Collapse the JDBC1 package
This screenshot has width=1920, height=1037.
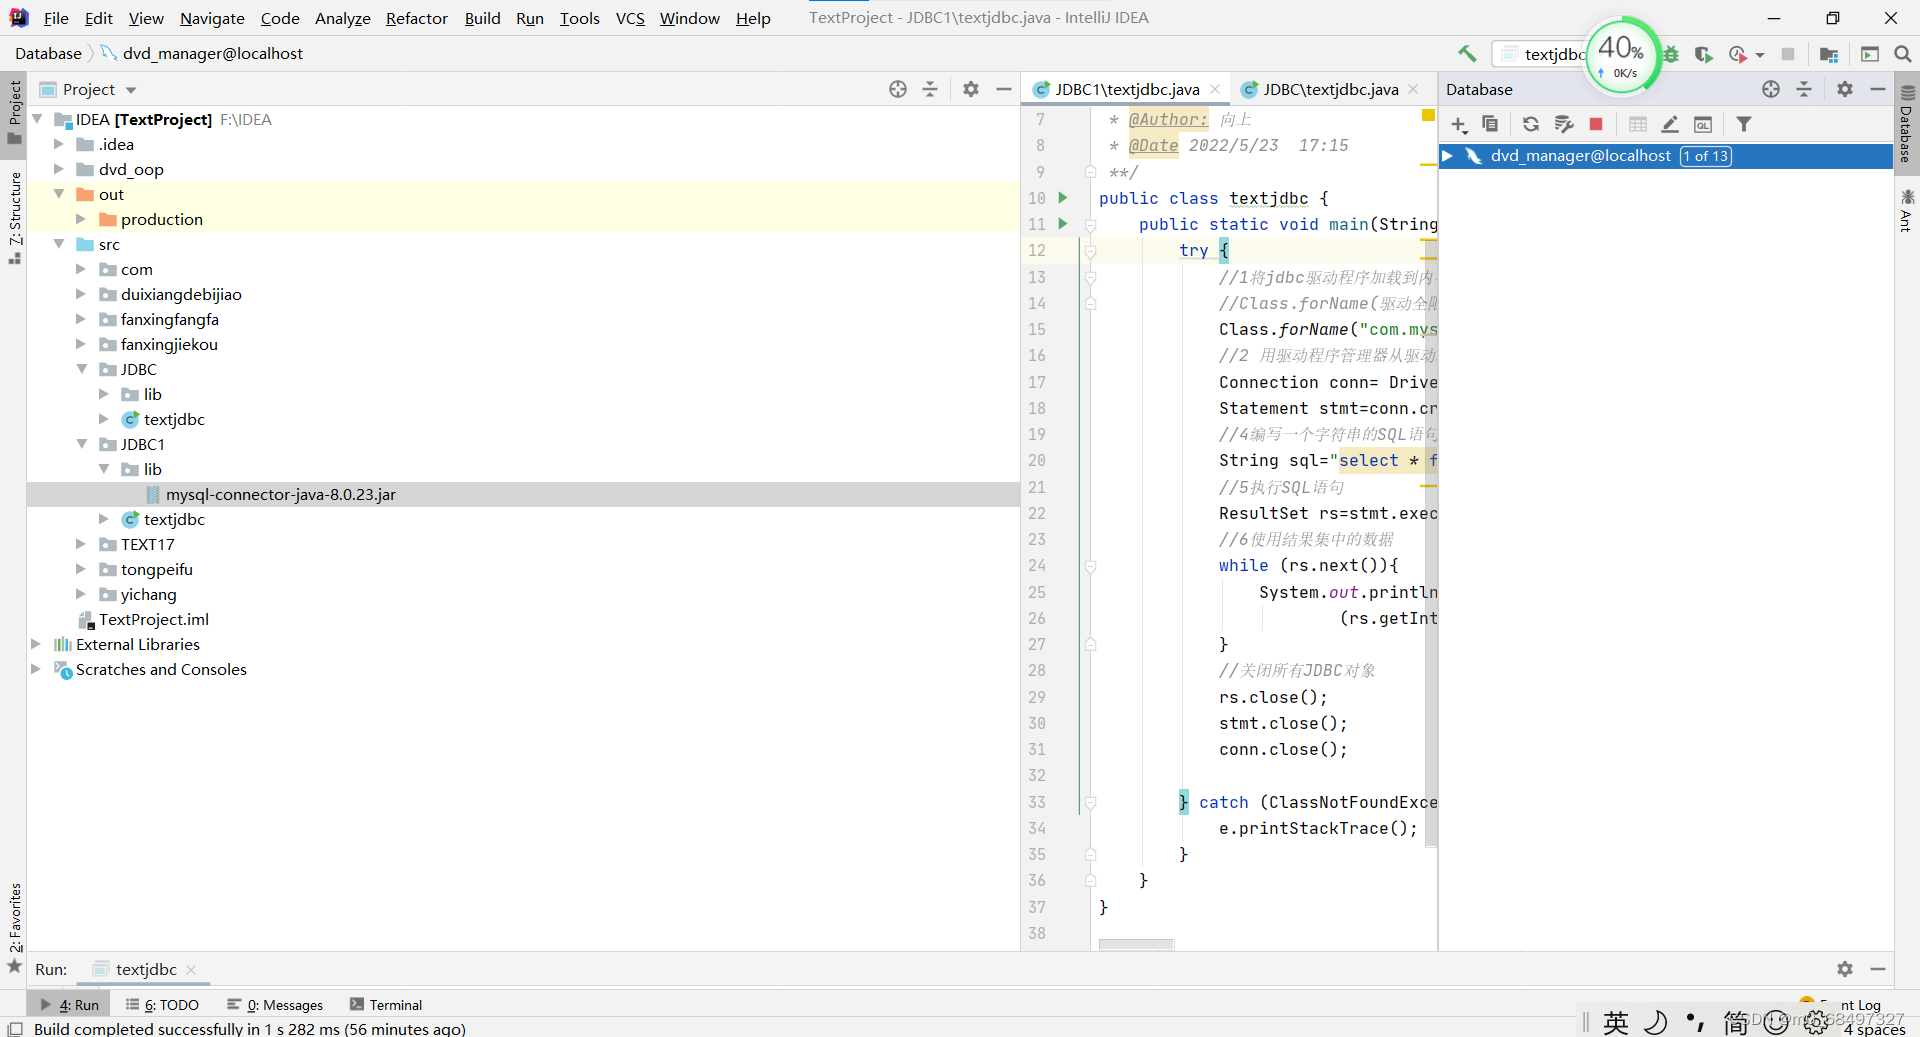[81, 444]
